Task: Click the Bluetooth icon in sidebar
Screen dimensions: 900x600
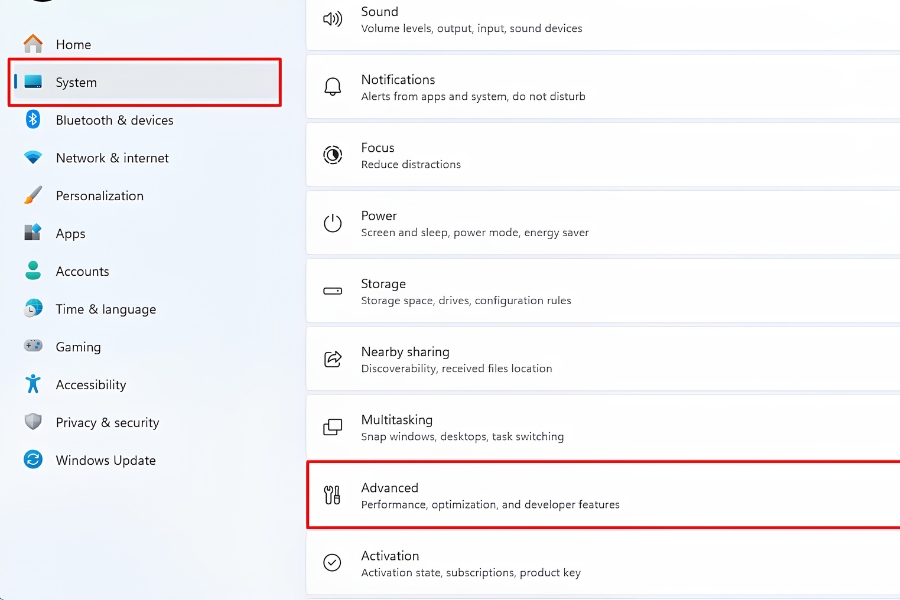Action: [33, 119]
